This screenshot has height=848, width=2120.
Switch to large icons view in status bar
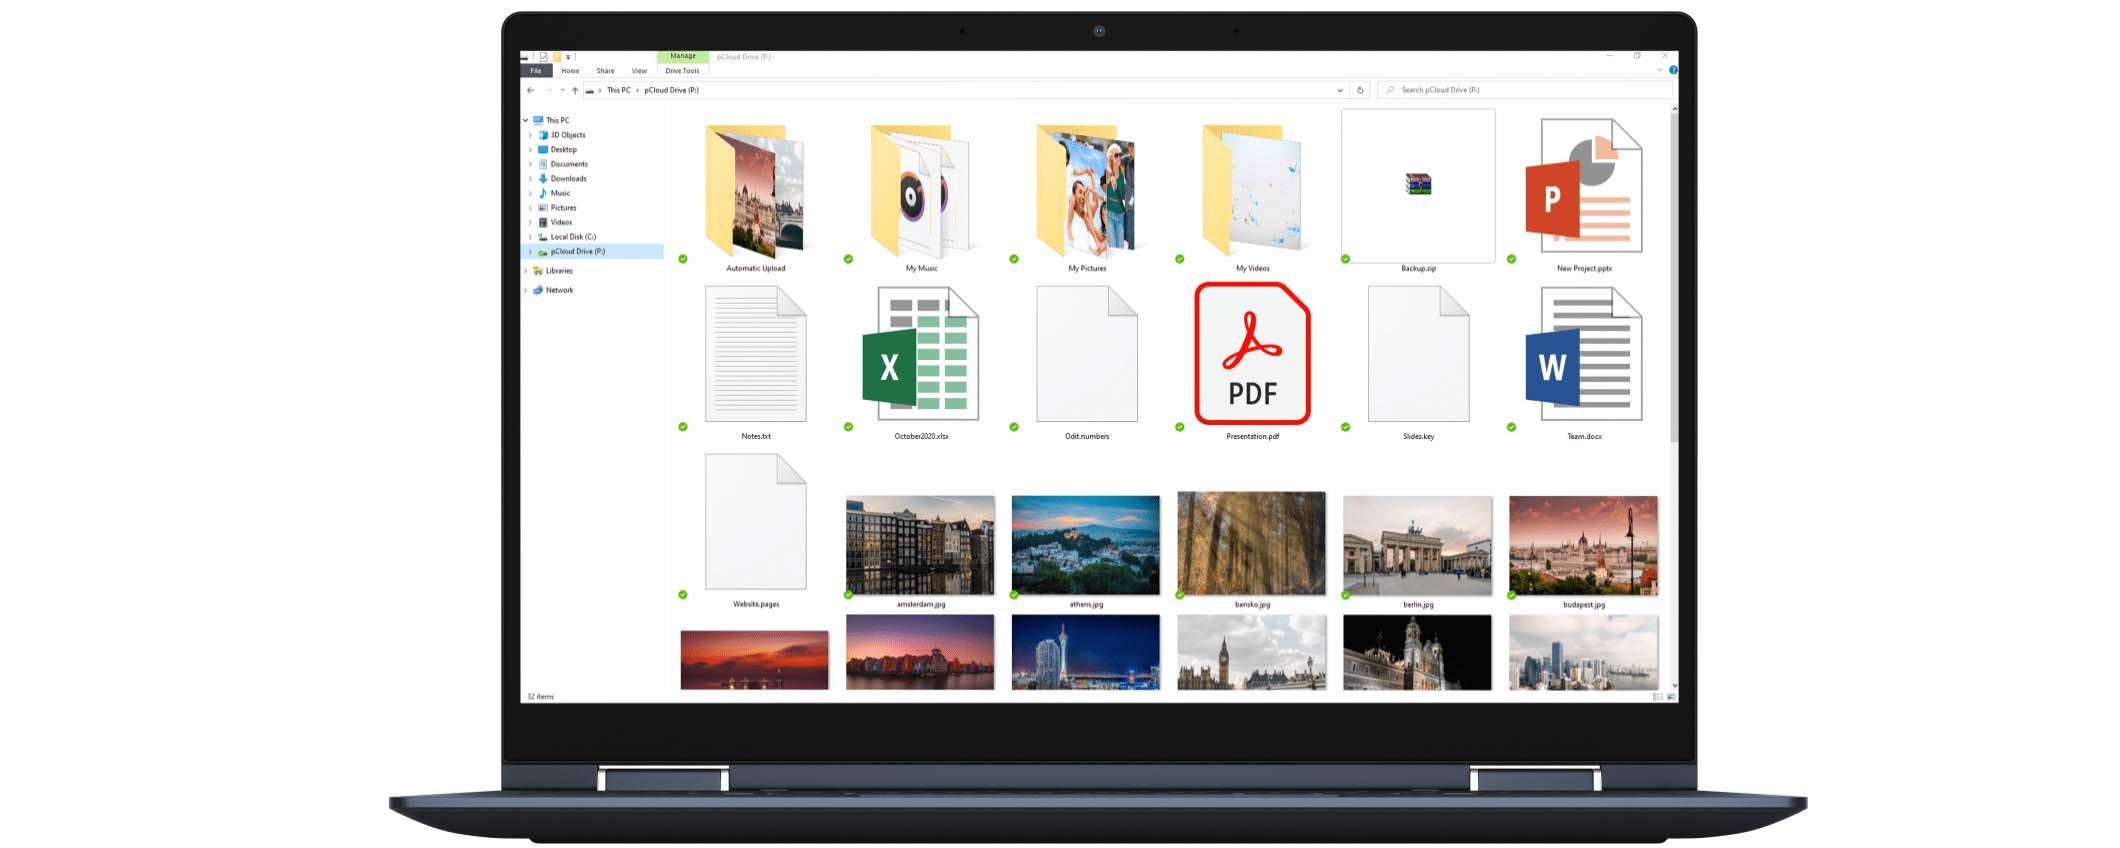coord(1671,696)
